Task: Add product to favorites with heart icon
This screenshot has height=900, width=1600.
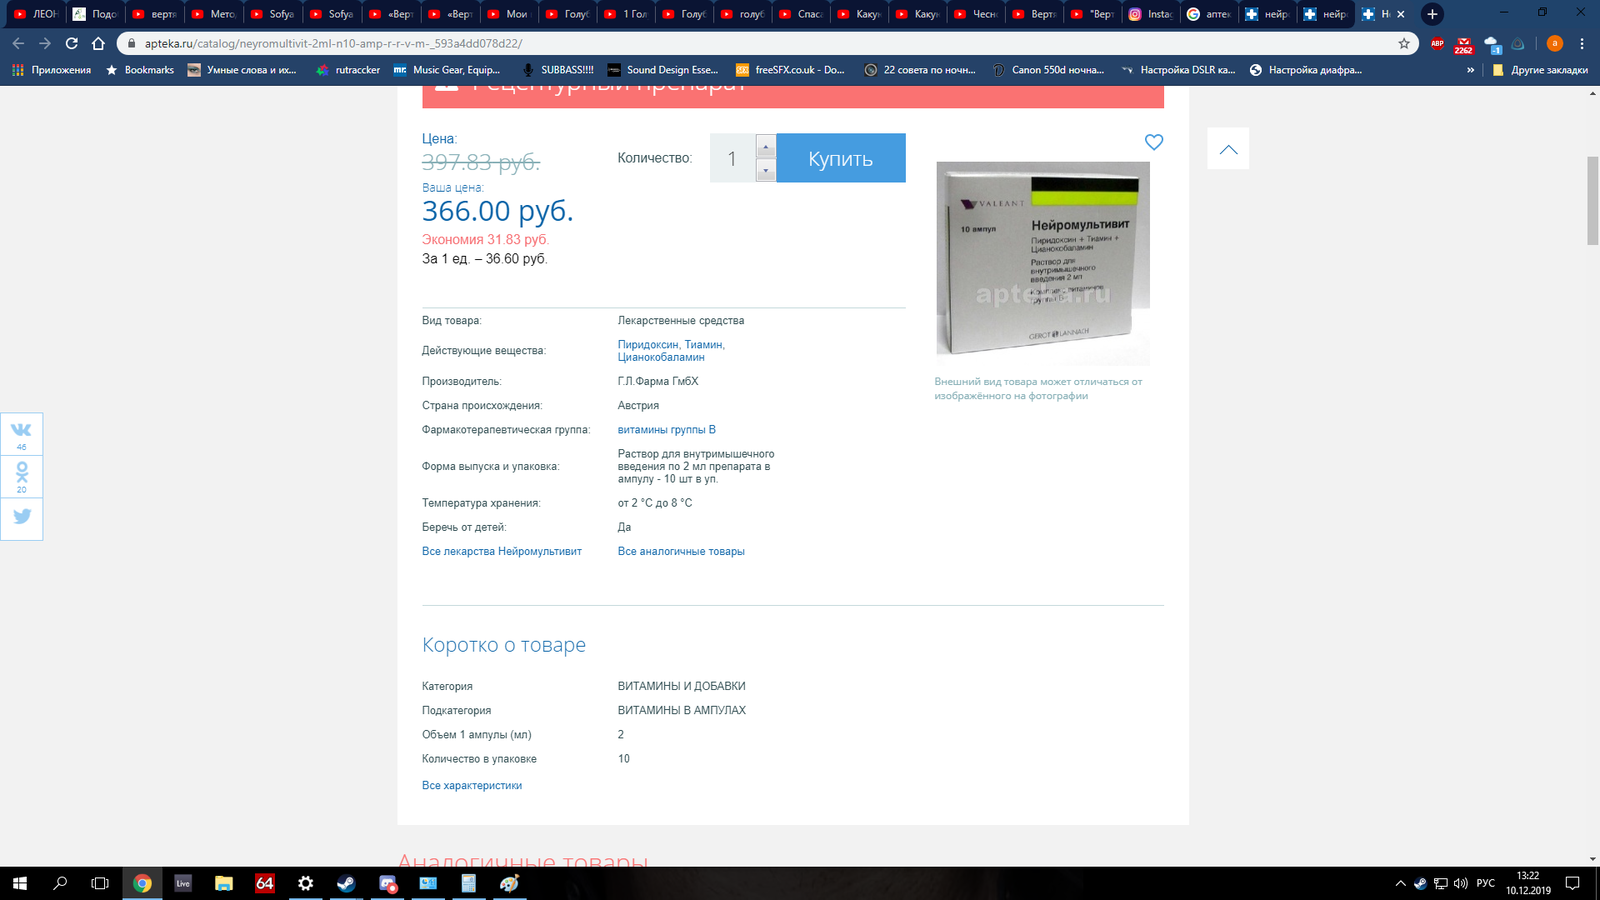Action: coord(1154,143)
